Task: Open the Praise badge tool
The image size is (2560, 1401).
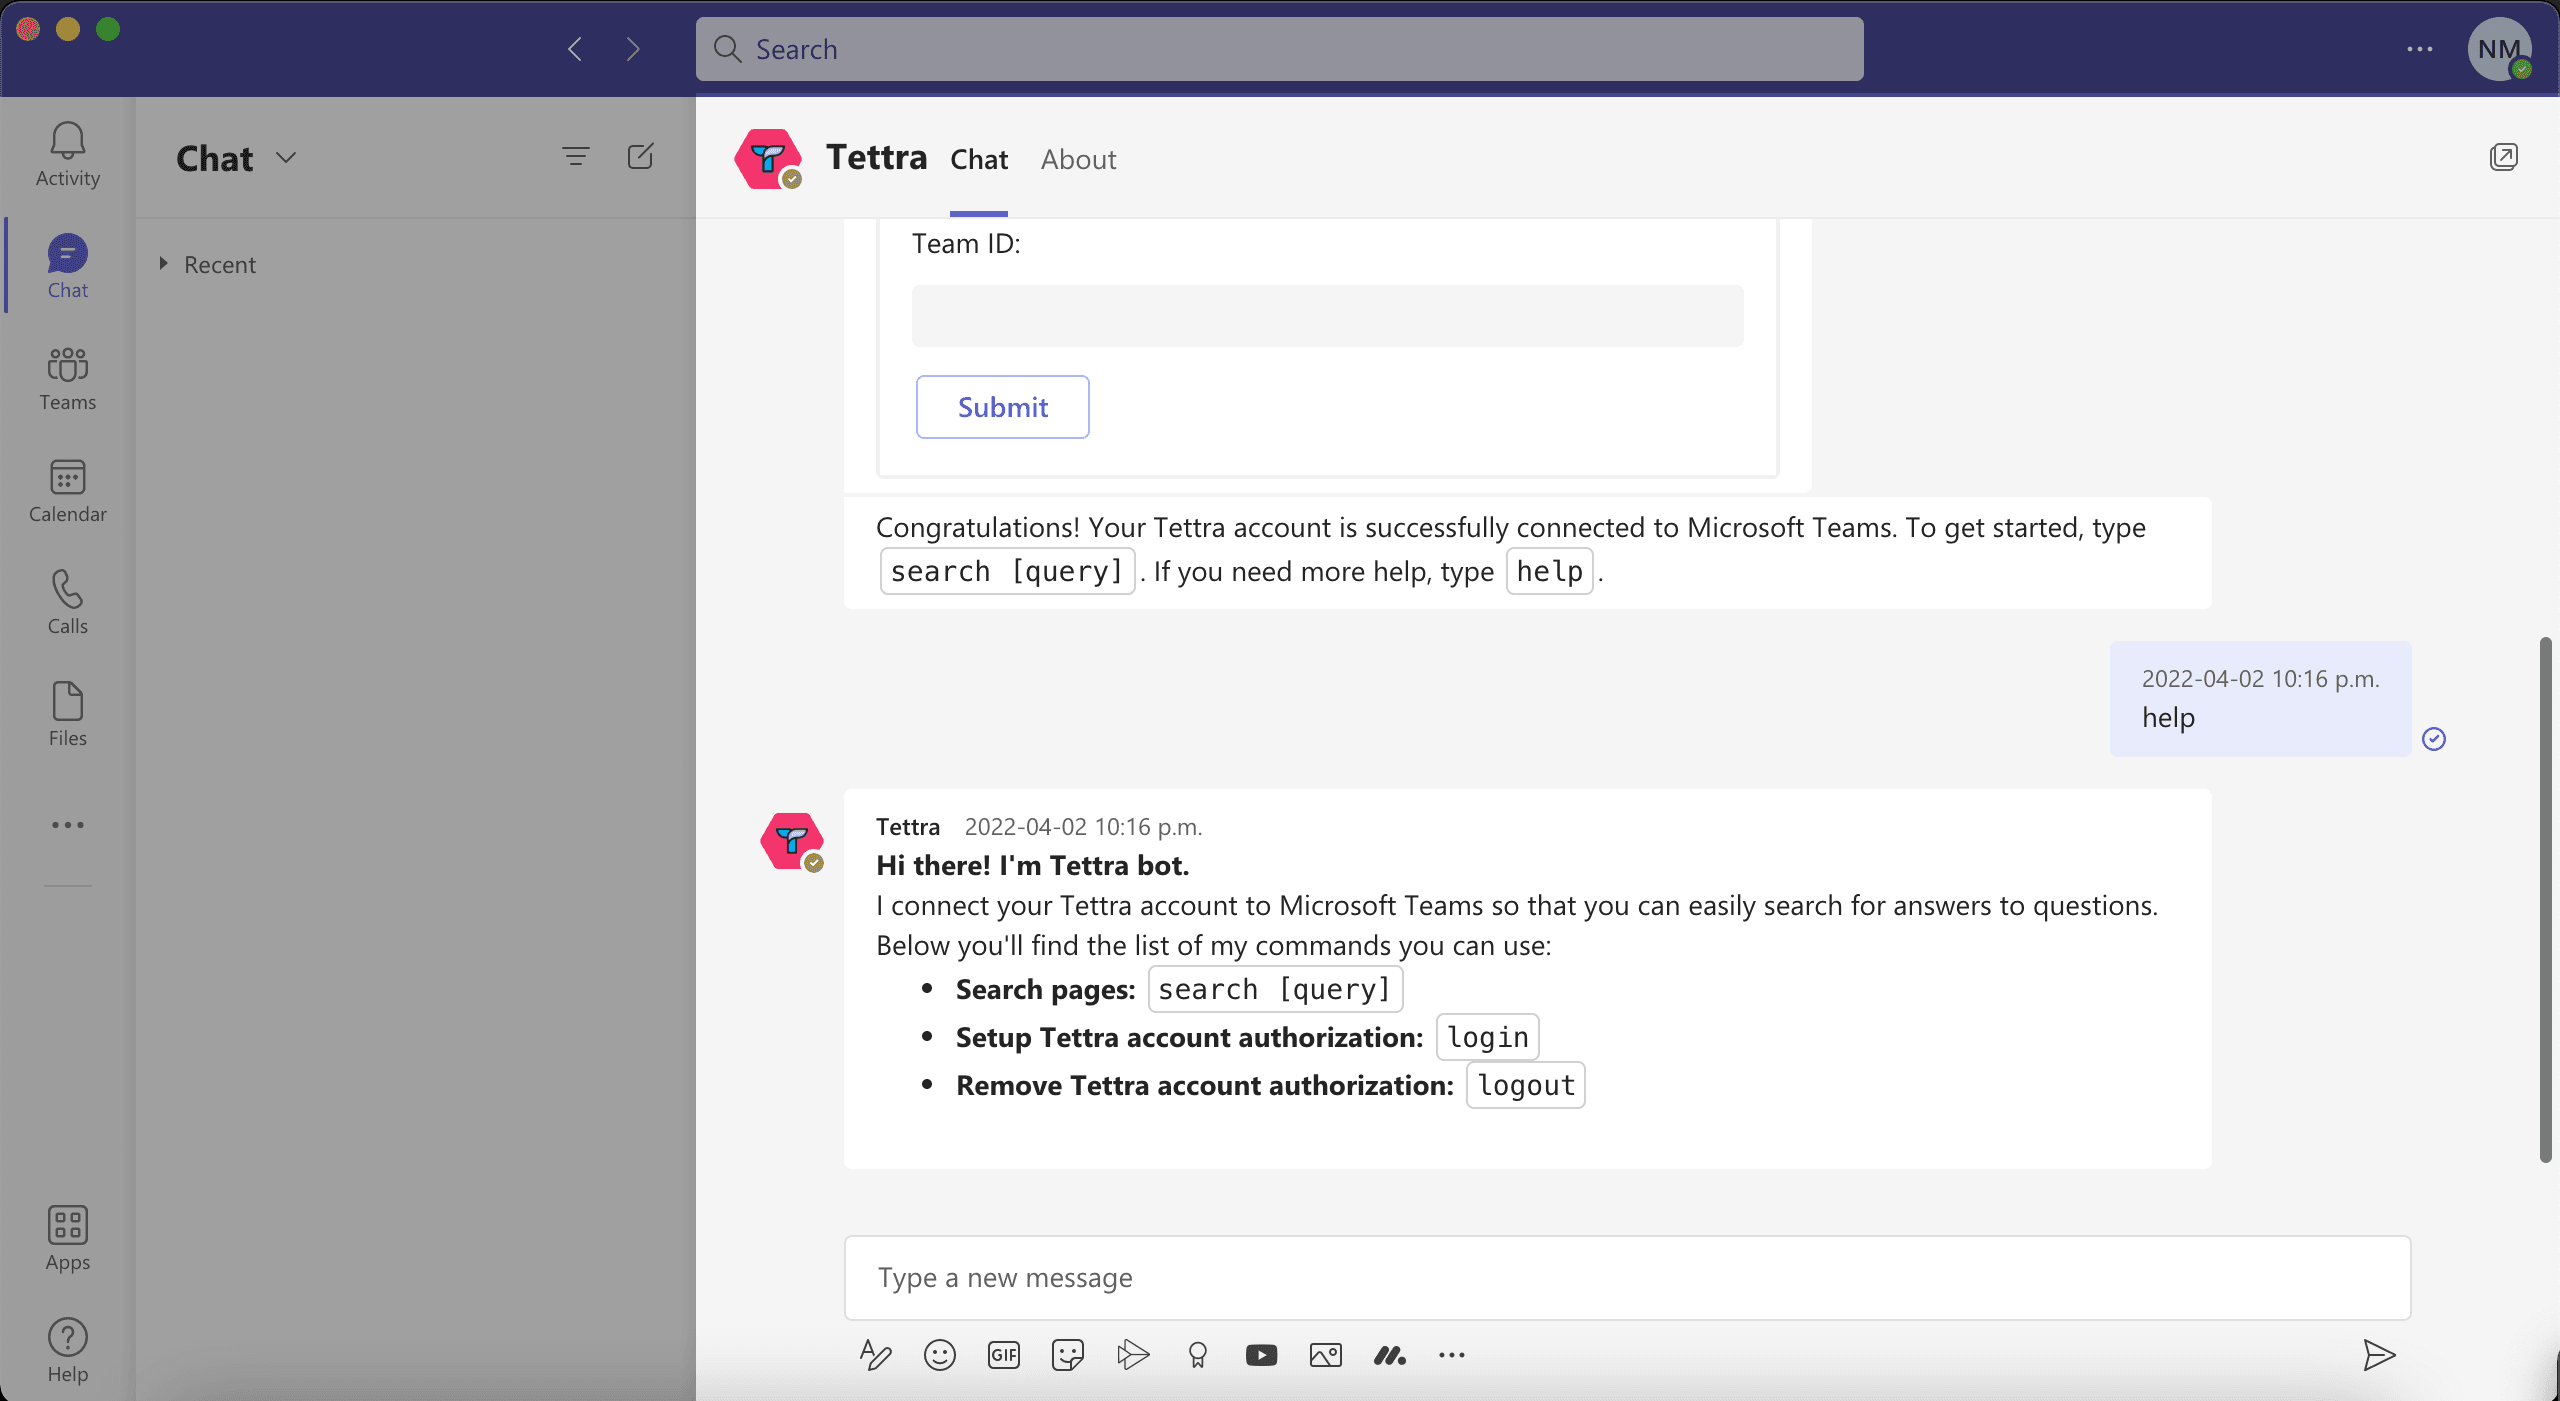Action: pos(1198,1355)
